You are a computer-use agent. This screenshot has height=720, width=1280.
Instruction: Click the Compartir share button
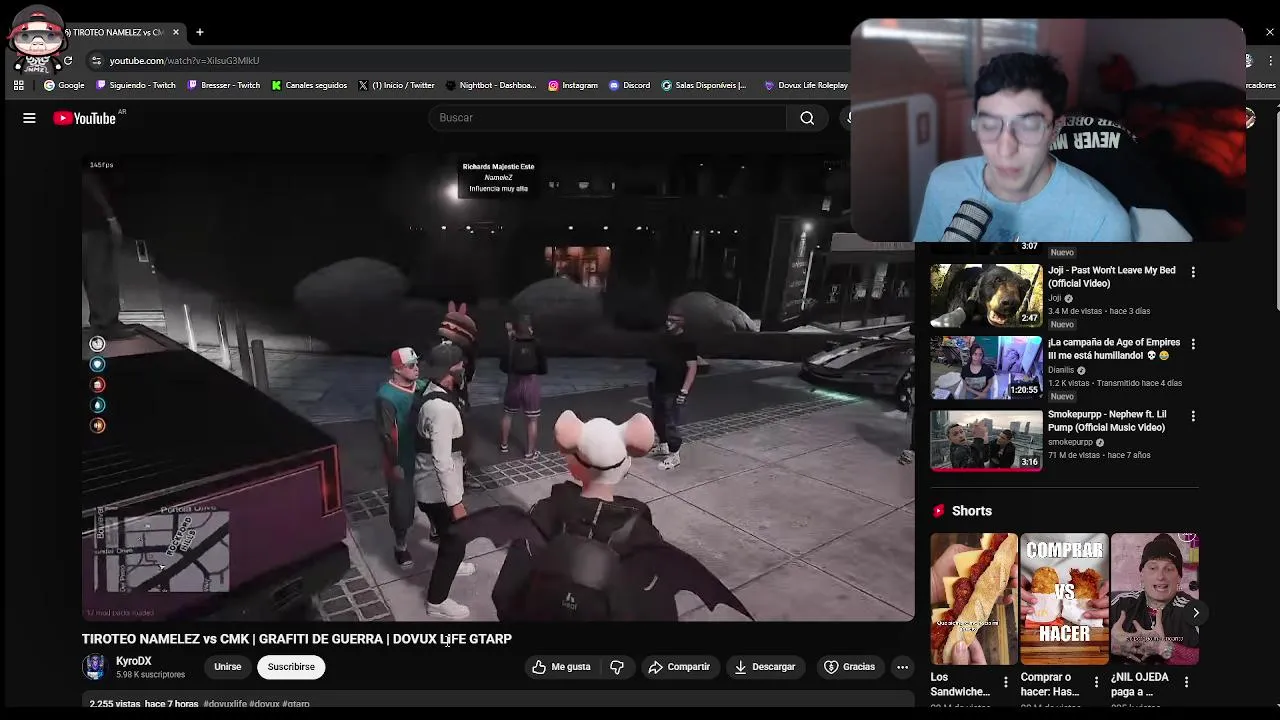679,667
